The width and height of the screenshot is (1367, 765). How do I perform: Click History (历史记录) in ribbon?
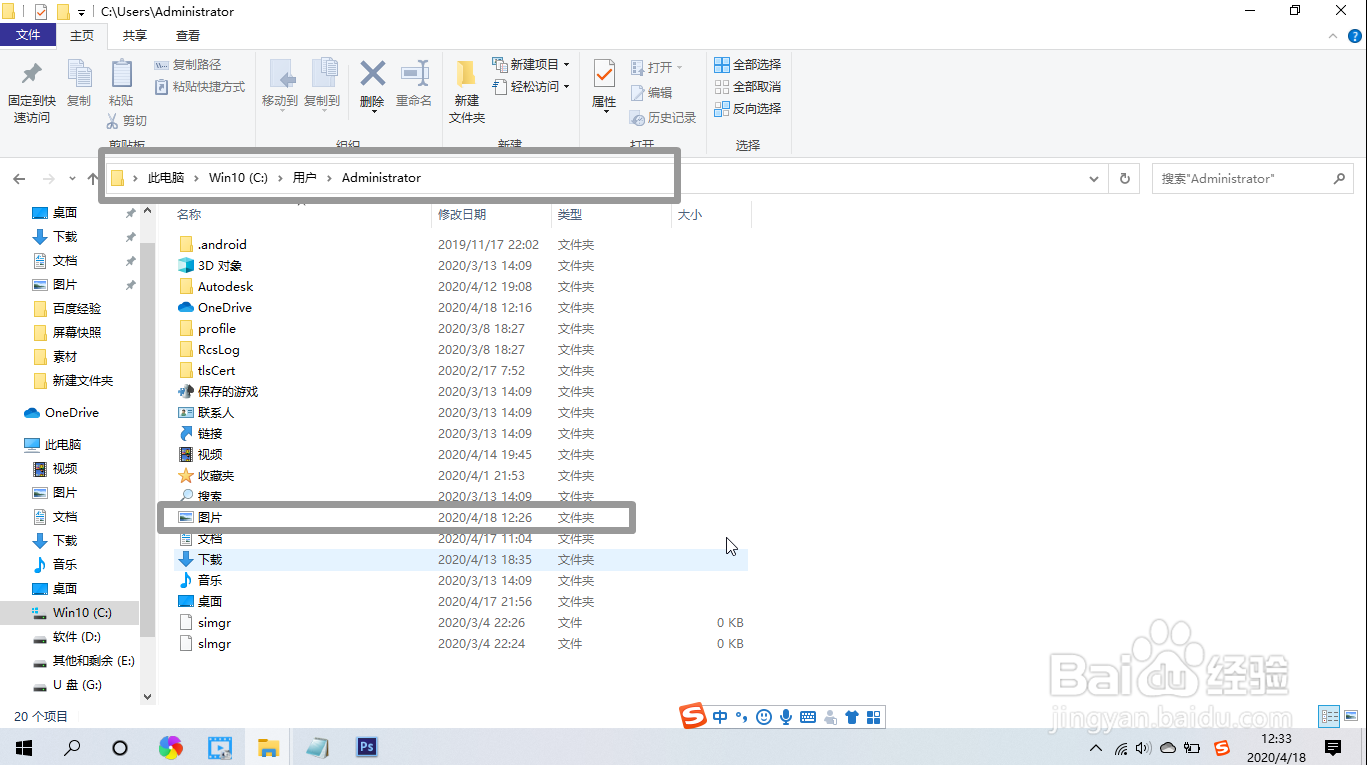[x=663, y=118]
